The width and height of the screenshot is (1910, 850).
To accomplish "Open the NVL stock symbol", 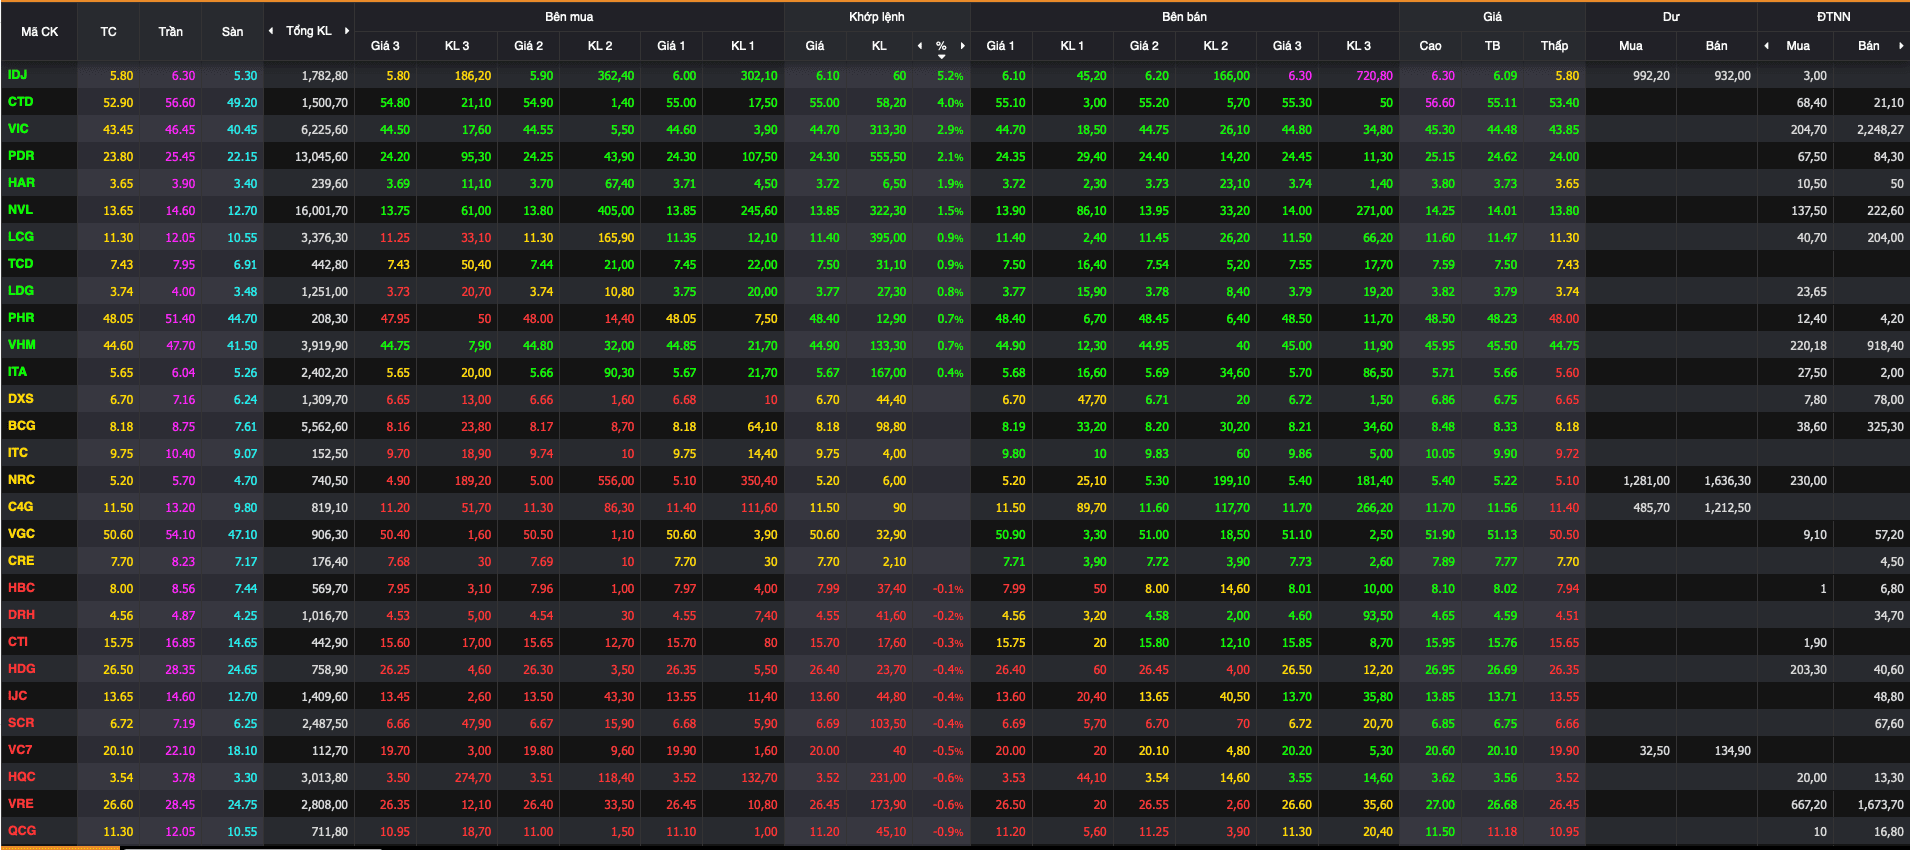I will [x=20, y=210].
